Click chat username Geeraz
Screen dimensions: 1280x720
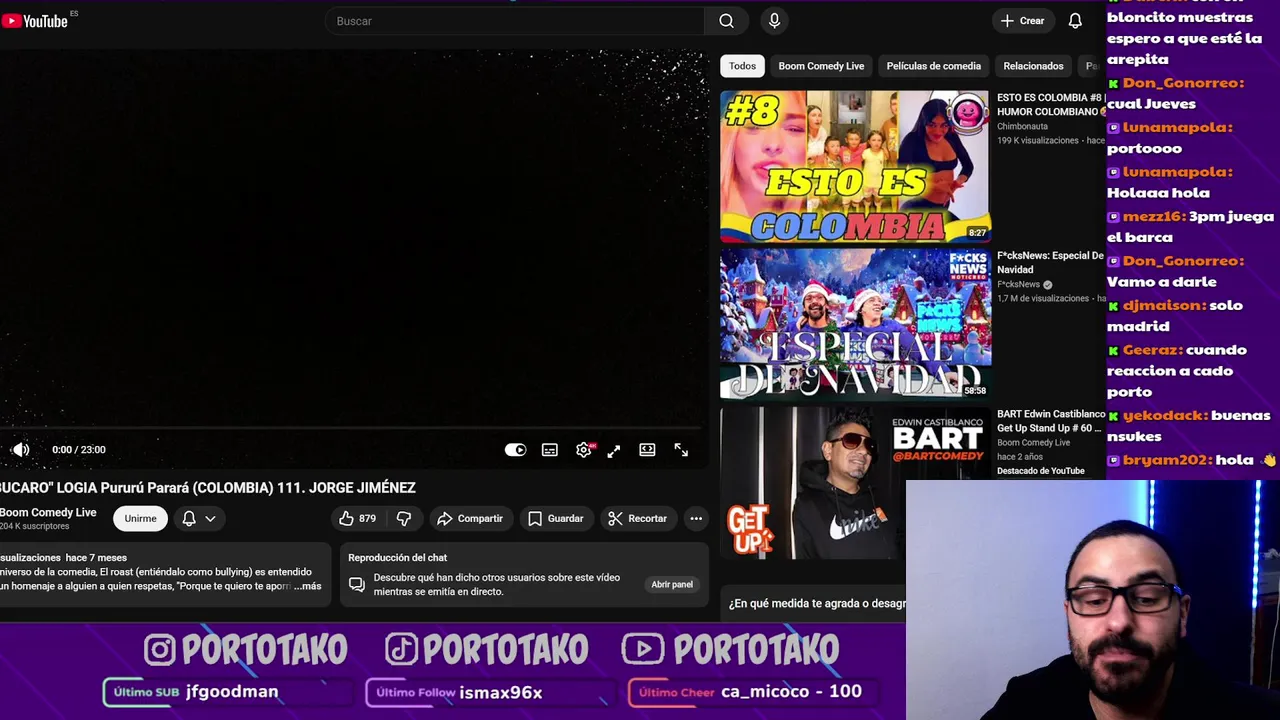tap(1152, 350)
